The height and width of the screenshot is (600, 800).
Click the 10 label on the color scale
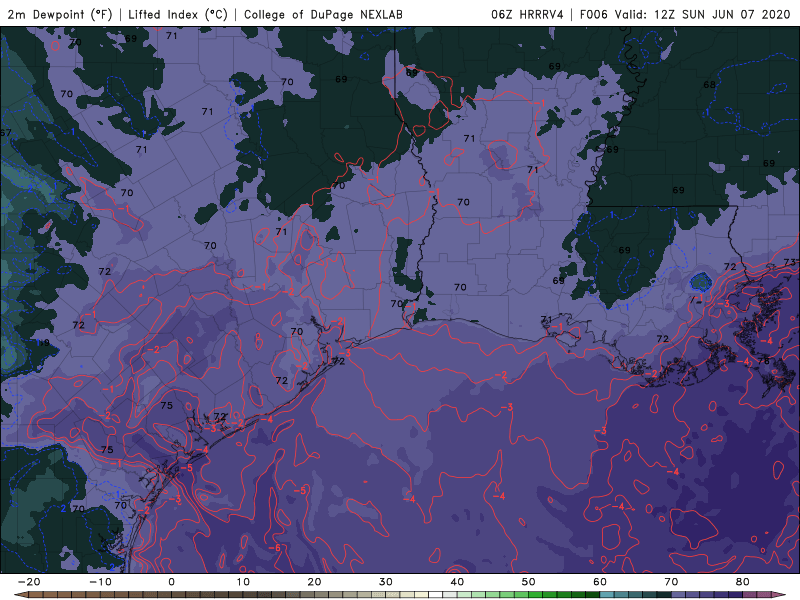pyautogui.click(x=243, y=582)
